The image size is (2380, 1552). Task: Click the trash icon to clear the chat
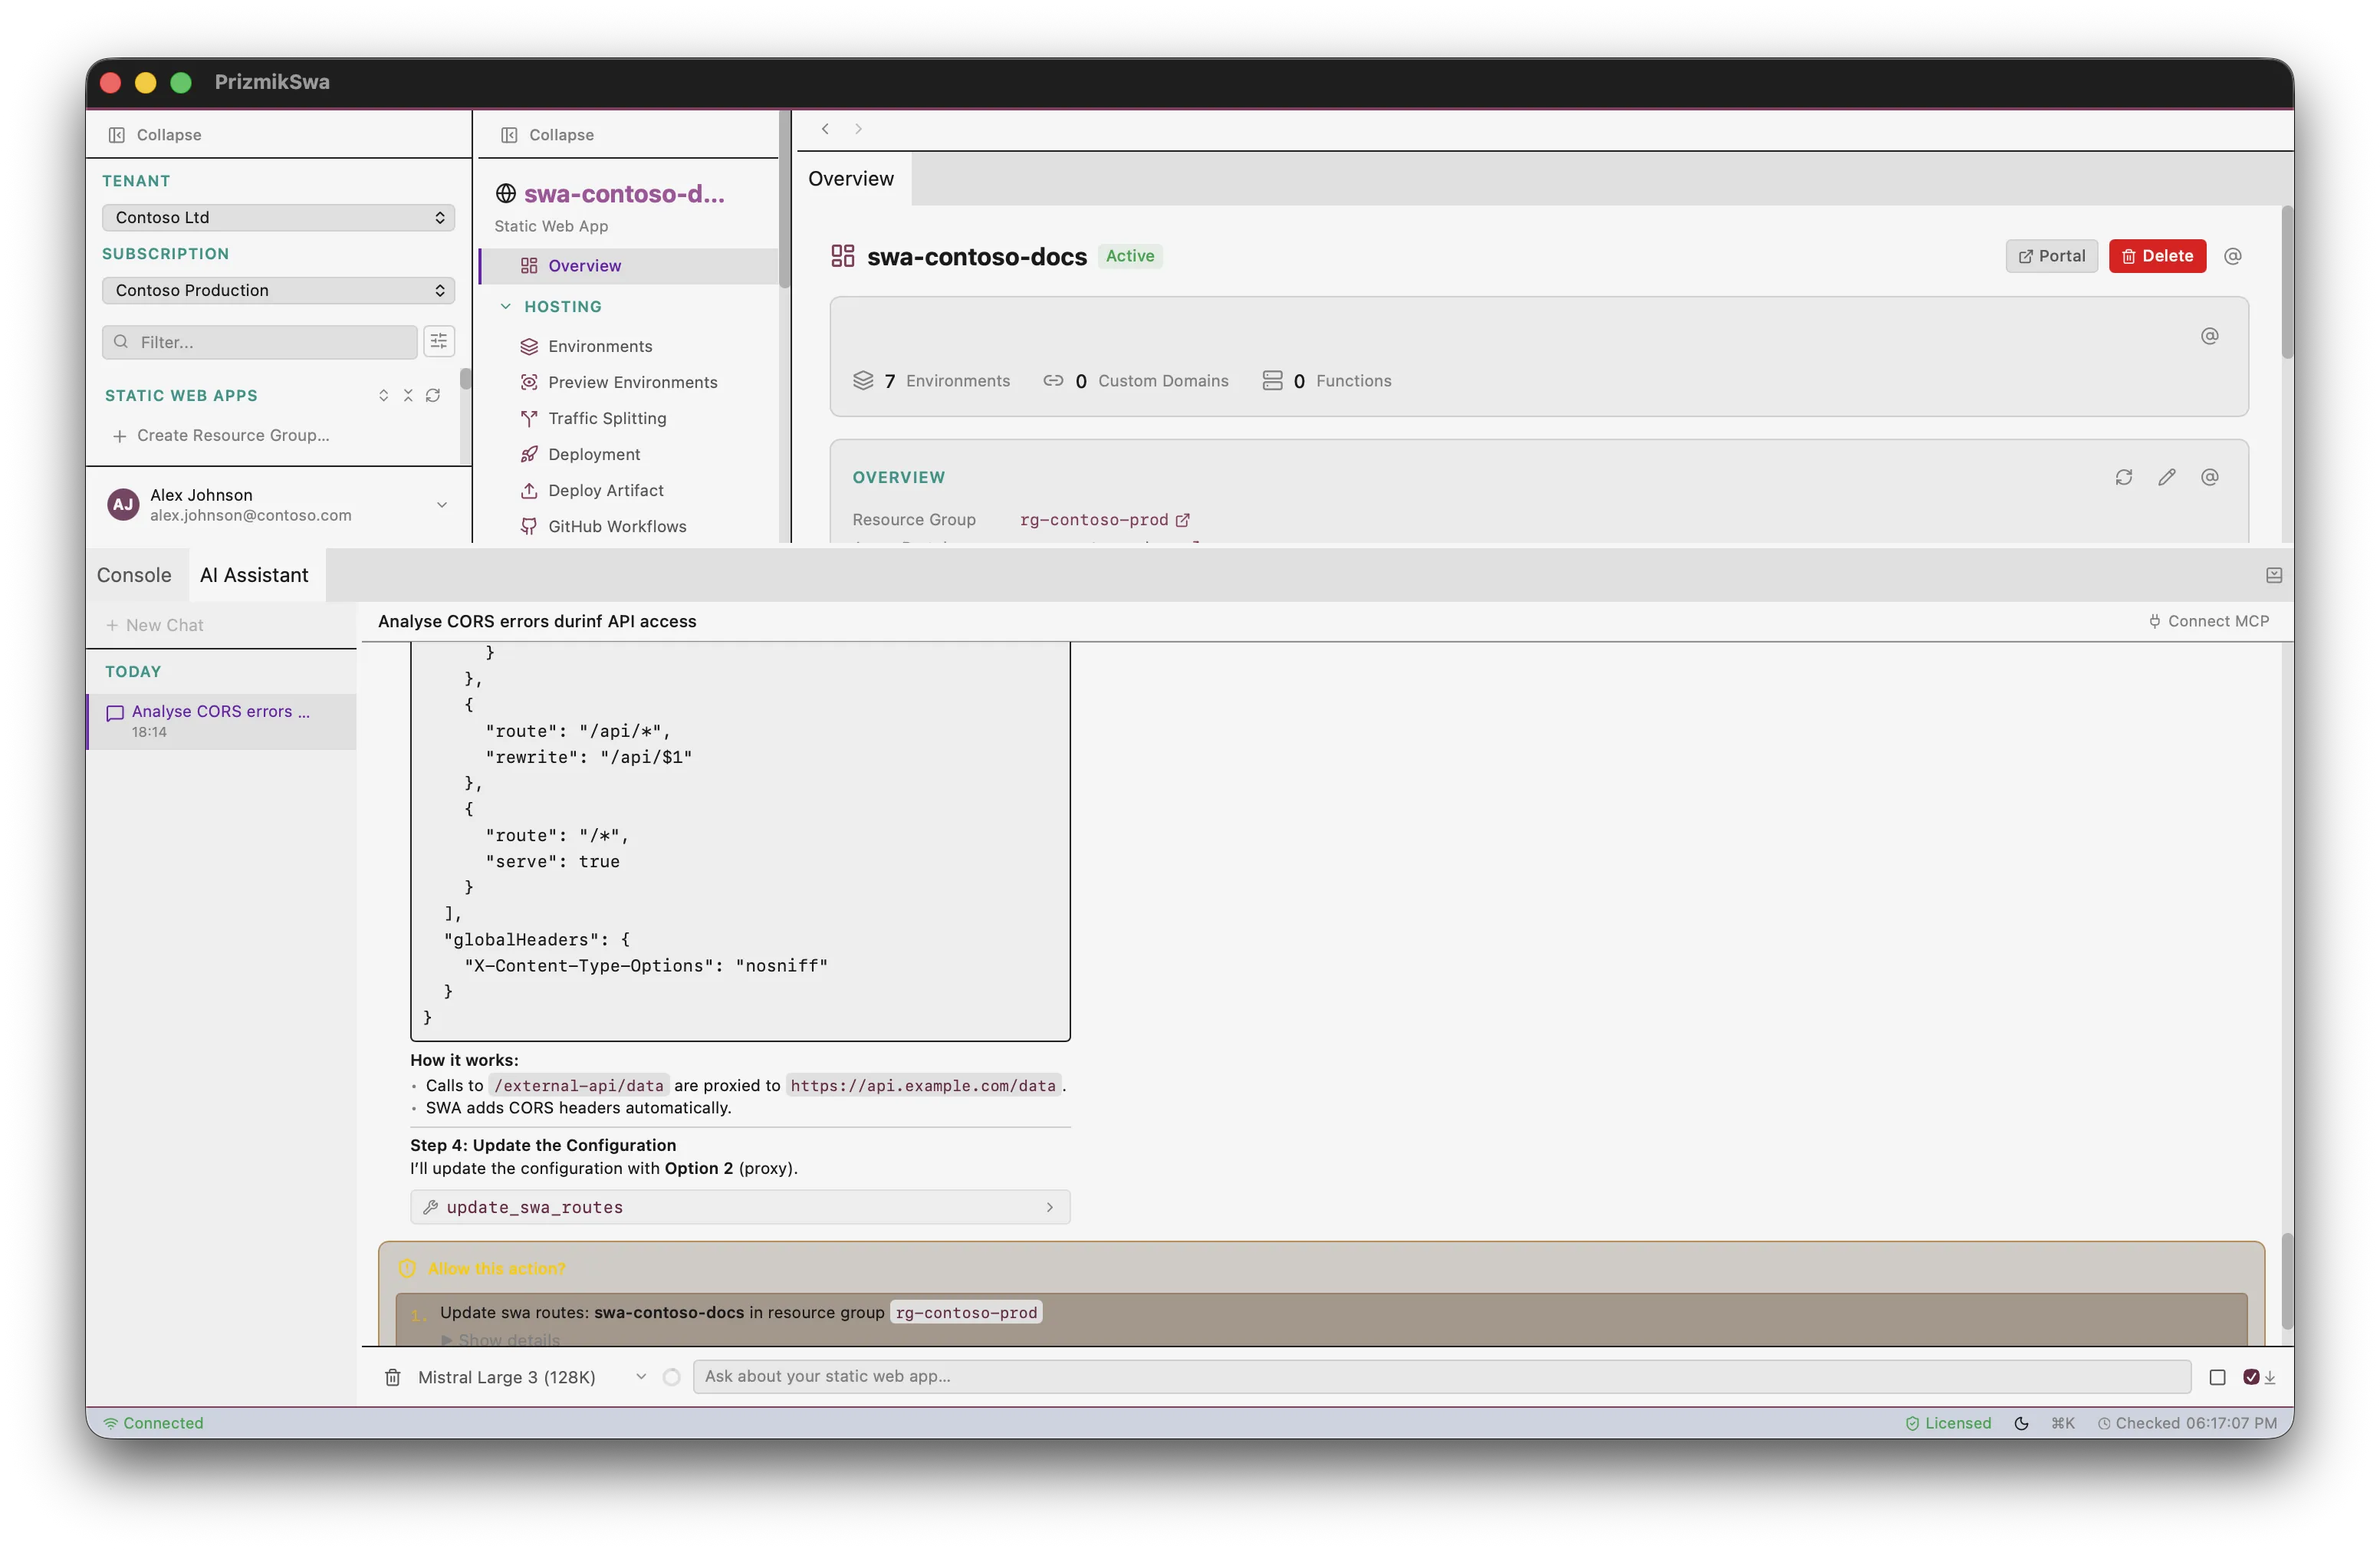393,1377
